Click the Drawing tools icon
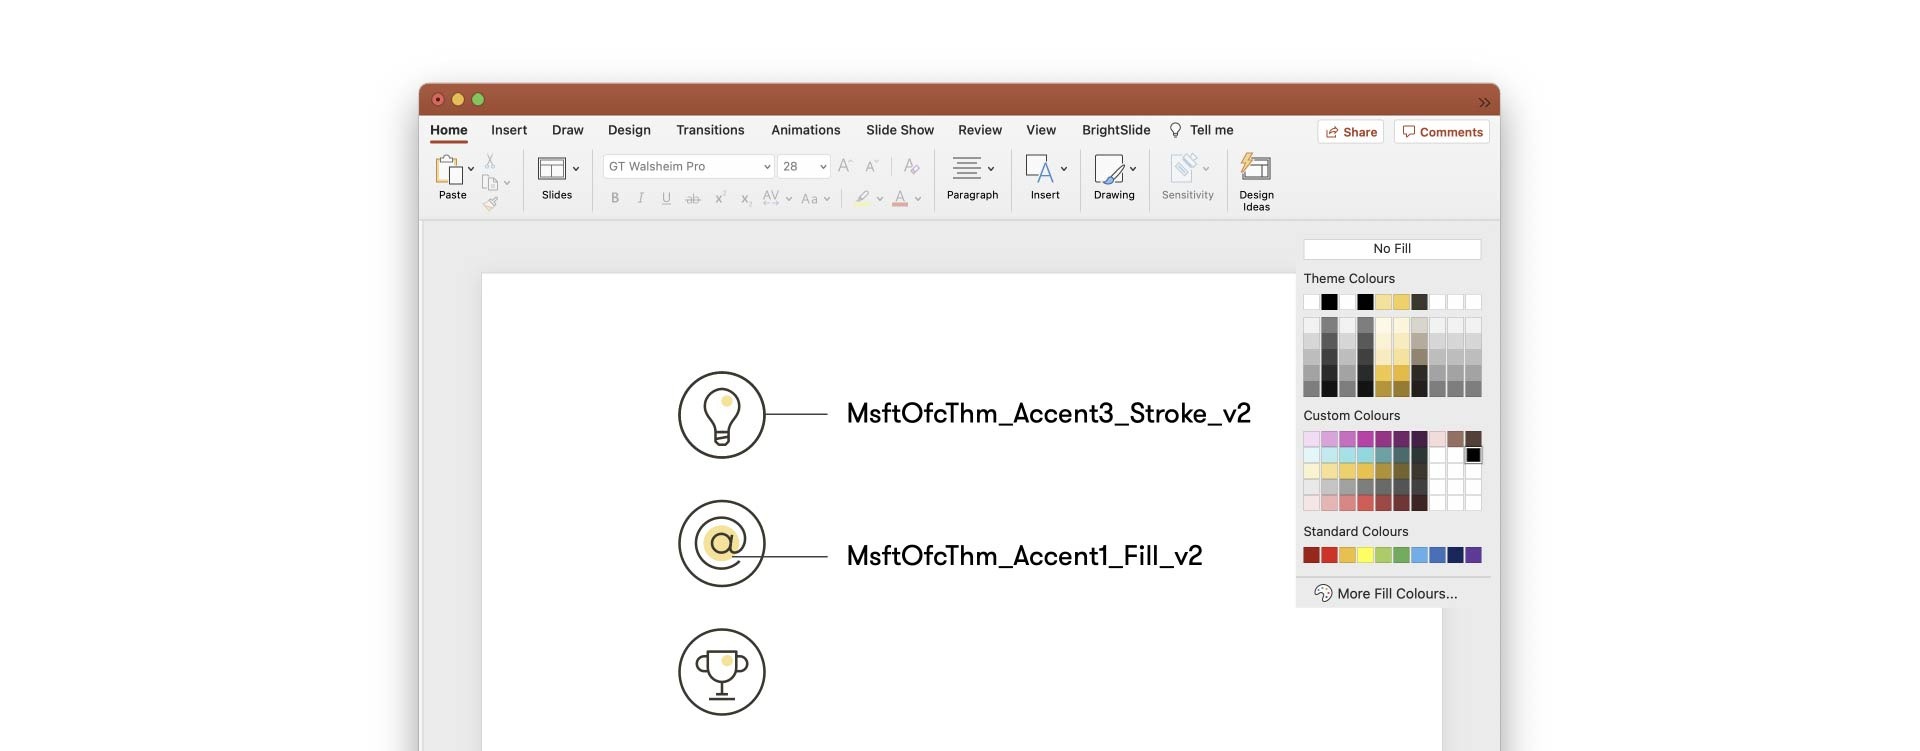Image resolution: width=1920 pixels, height=751 pixels. point(1109,169)
